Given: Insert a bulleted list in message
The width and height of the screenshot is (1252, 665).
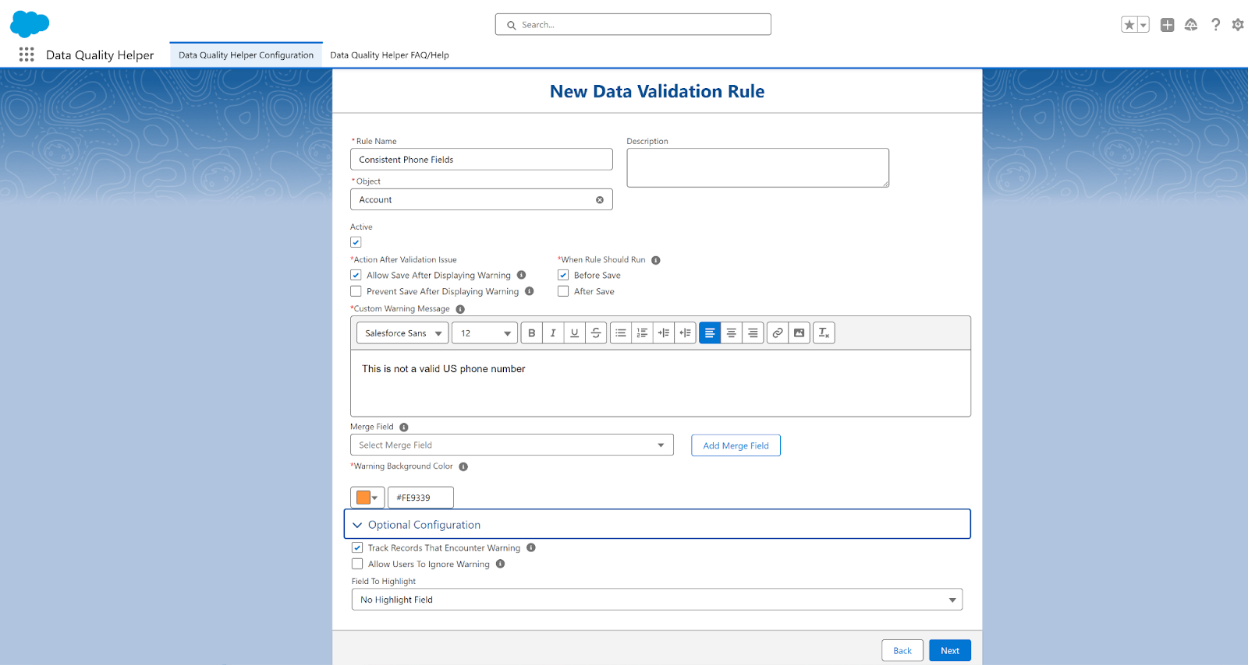Looking at the screenshot, I should [621, 333].
